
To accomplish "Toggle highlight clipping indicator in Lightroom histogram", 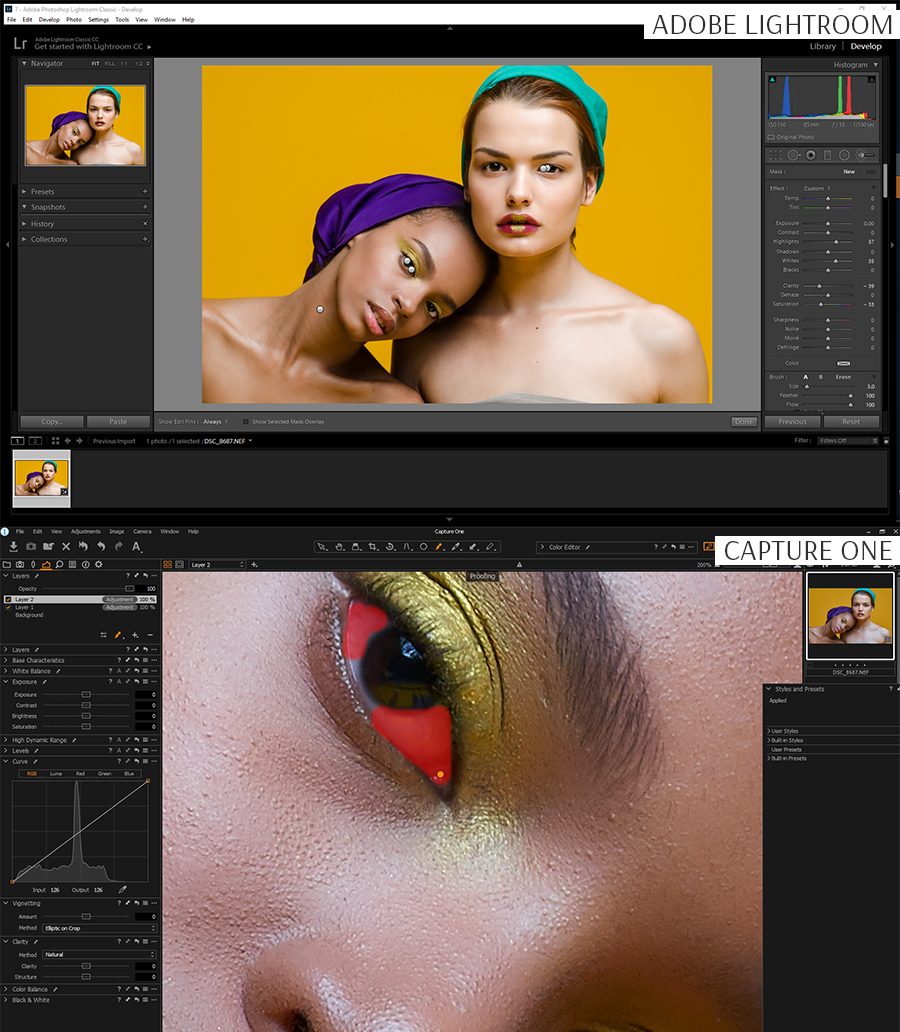I will coord(872,80).
